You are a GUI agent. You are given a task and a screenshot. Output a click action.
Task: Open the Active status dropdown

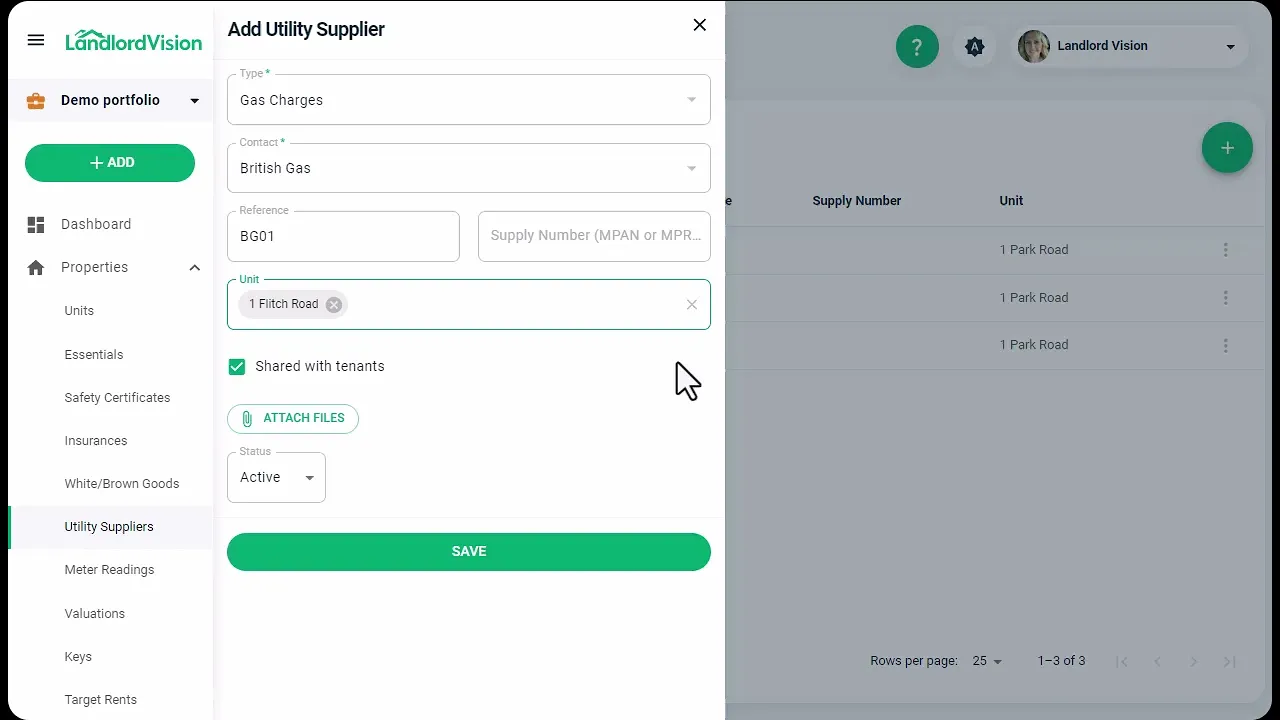click(x=276, y=477)
